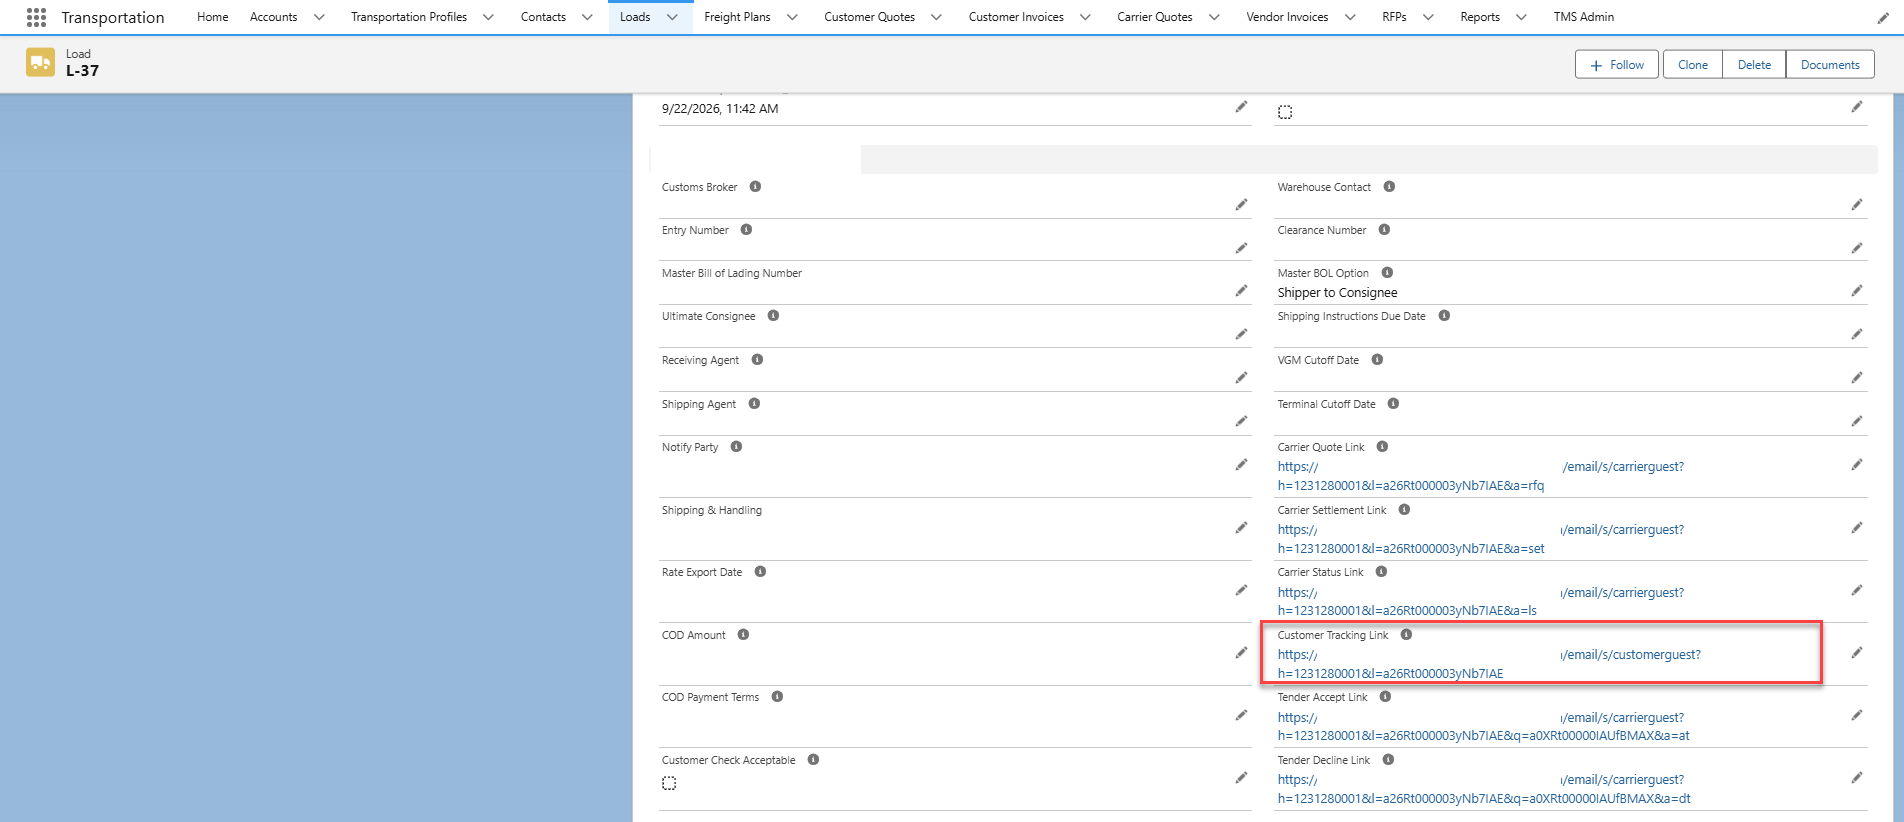Click the Clone button
This screenshot has width=1904, height=822.
(x=1693, y=65)
